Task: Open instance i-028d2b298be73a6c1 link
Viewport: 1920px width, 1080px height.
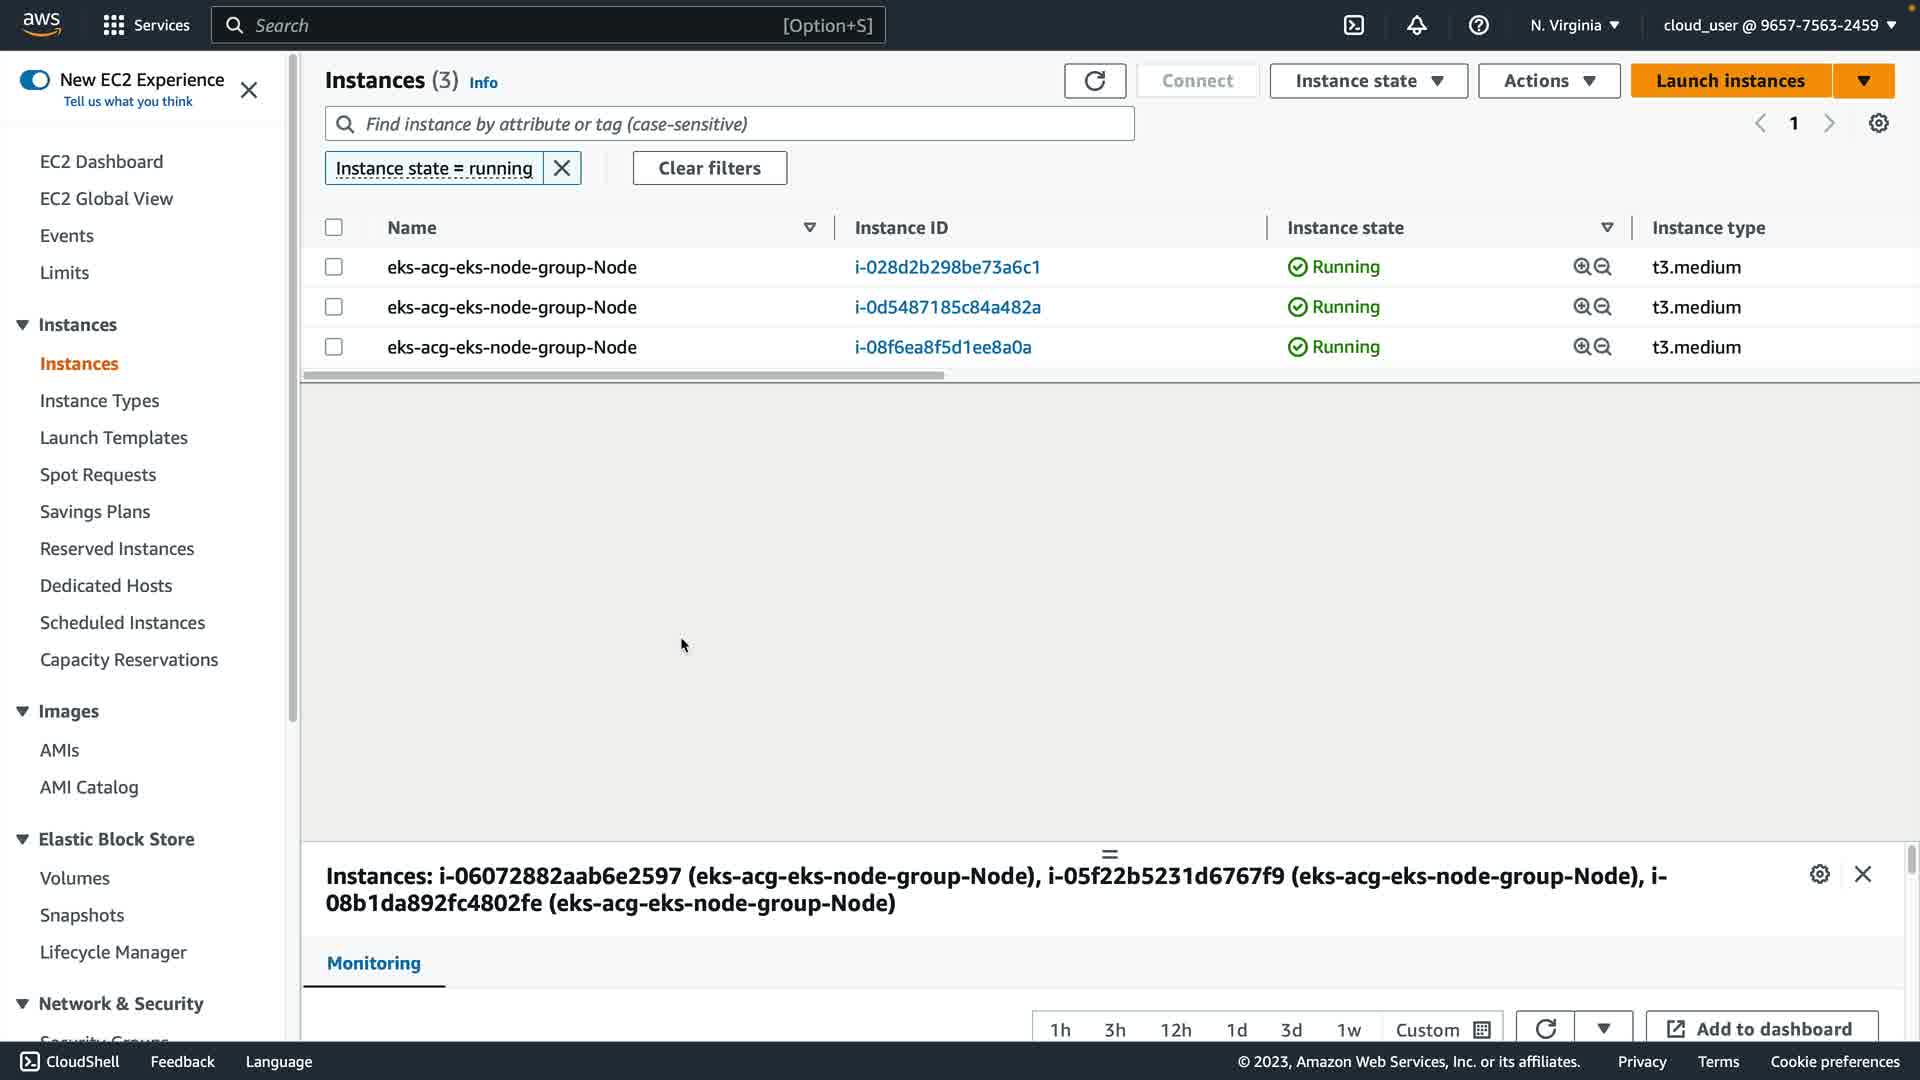Action: click(x=947, y=267)
